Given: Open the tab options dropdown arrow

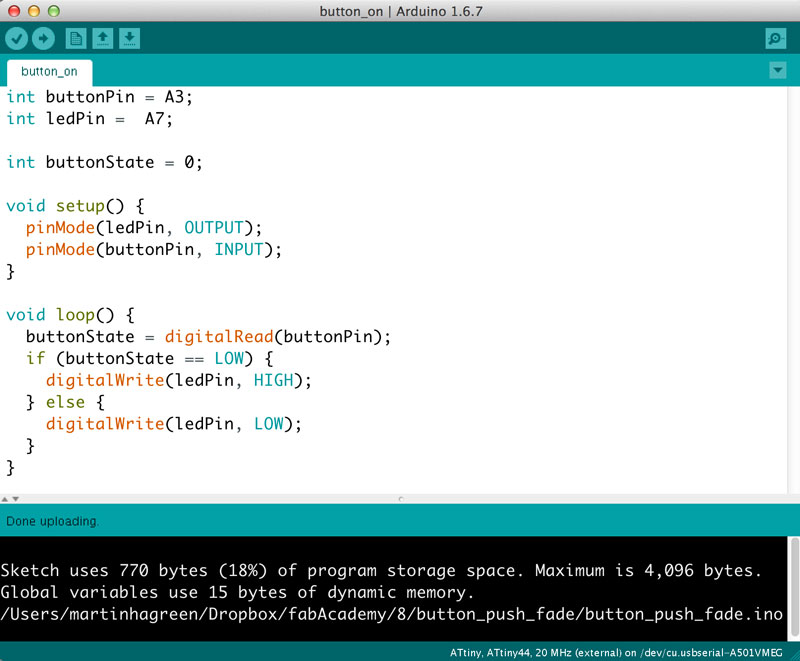Looking at the screenshot, I should (x=778, y=70).
